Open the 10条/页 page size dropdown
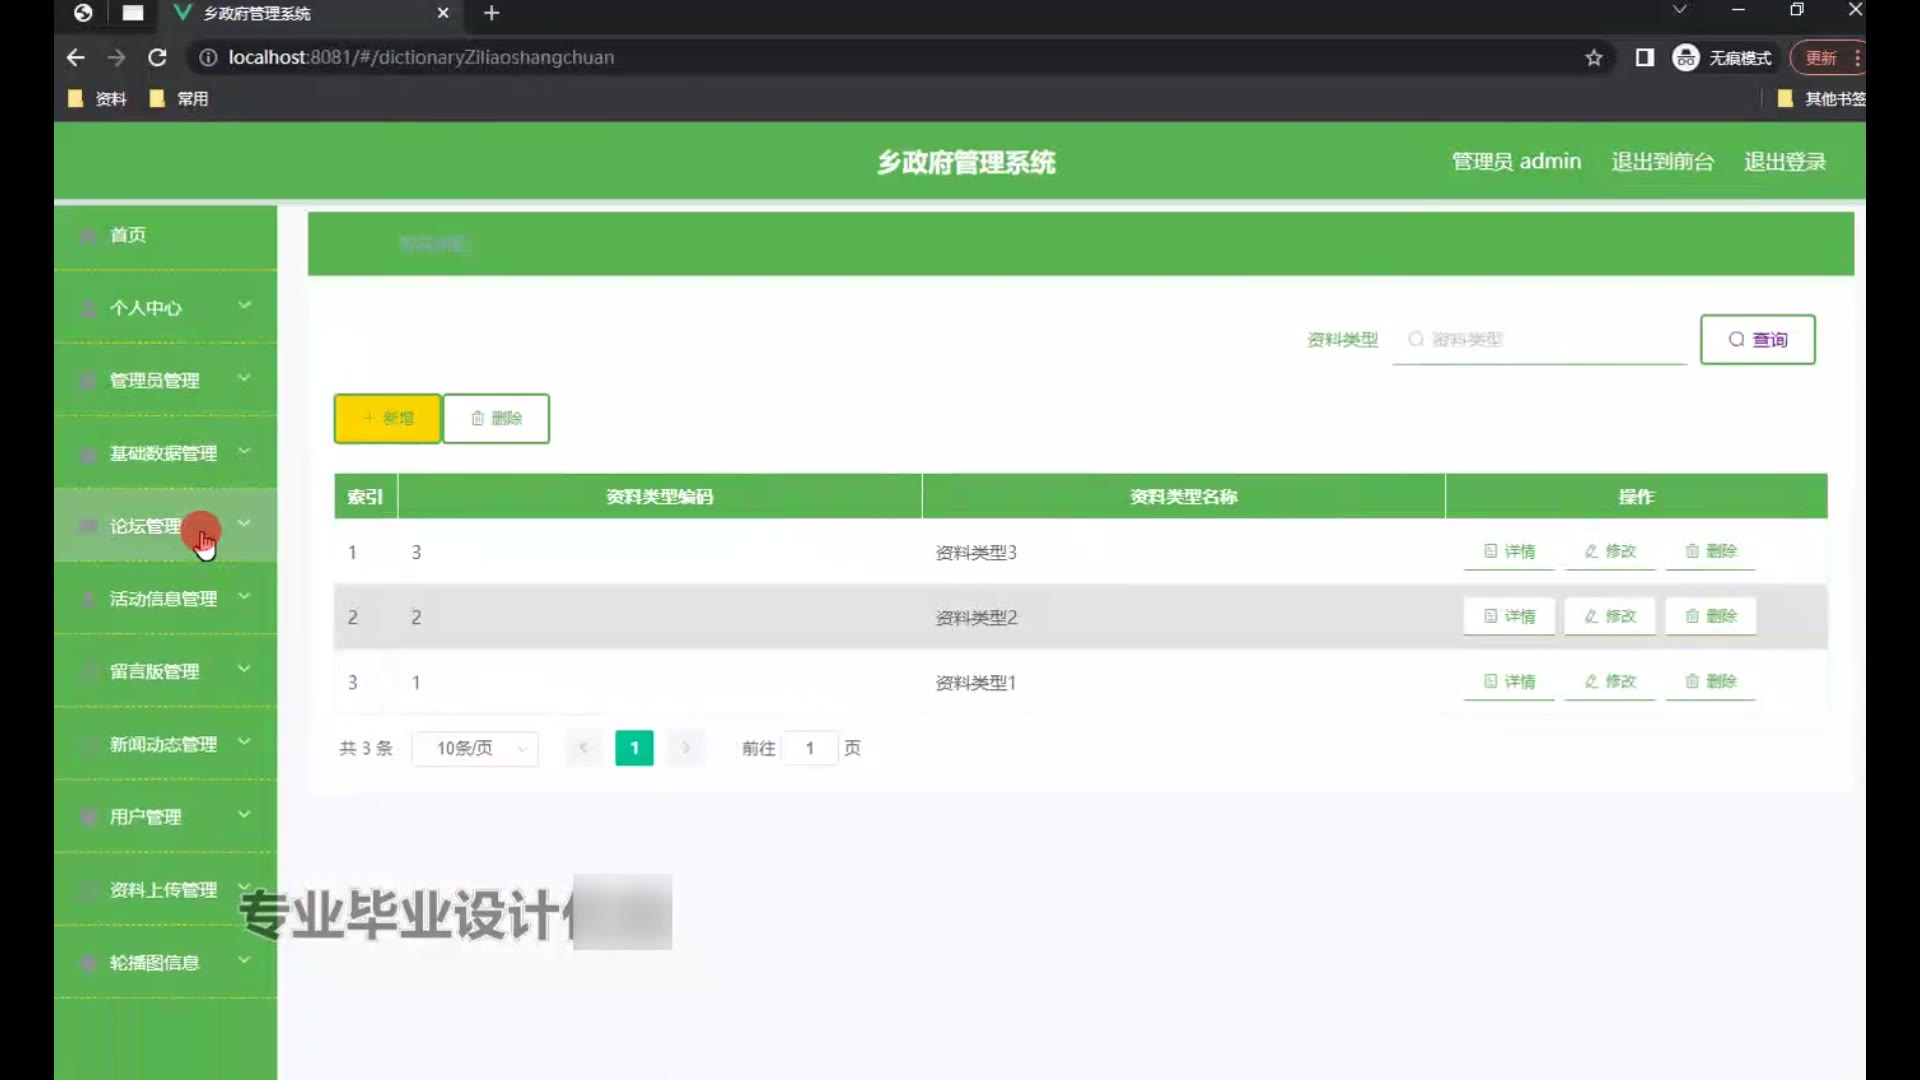Image resolution: width=1920 pixels, height=1080 pixels. click(475, 748)
